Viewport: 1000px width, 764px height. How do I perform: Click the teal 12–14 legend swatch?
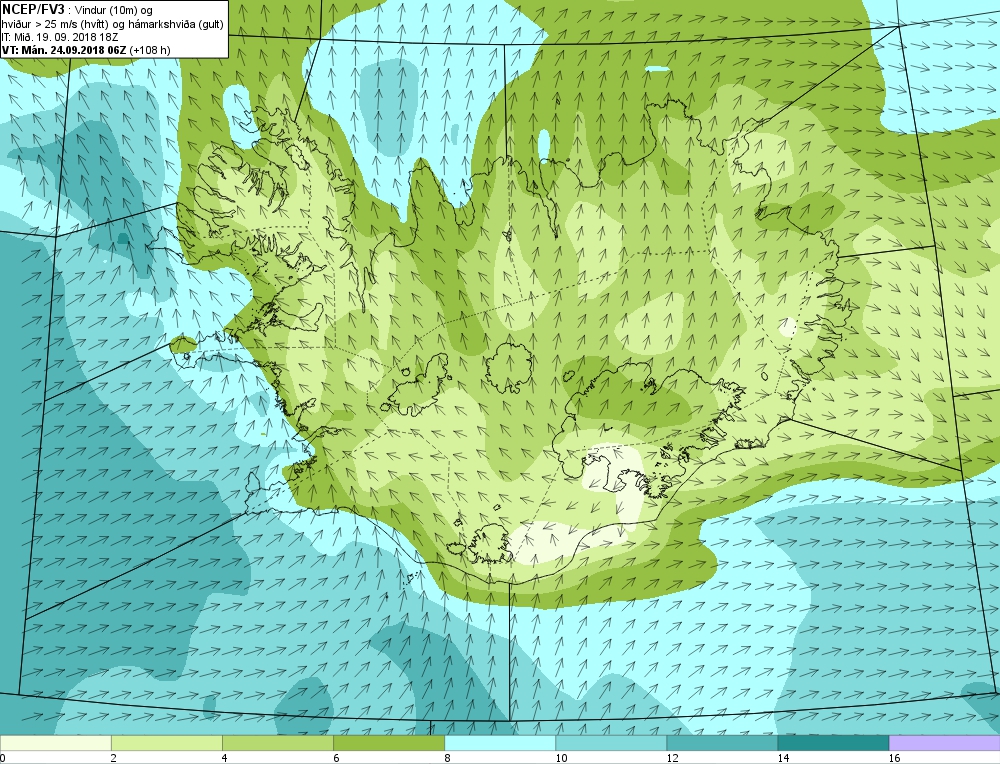click(721, 743)
